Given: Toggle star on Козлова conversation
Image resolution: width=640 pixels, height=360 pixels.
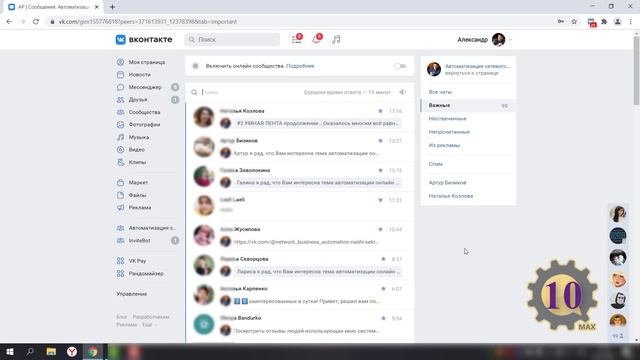Looking at the screenshot, I should pyautogui.click(x=380, y=111).
